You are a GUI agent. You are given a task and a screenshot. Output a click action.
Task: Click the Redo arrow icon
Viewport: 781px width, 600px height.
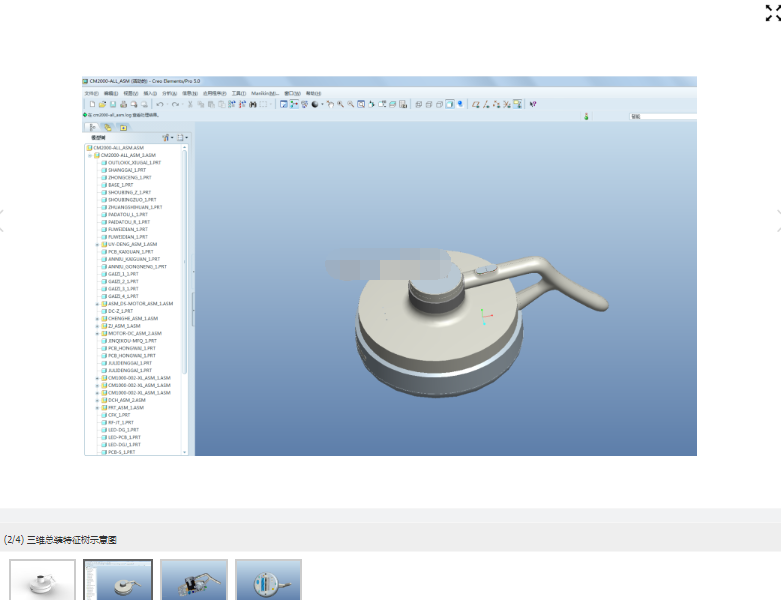175,104
